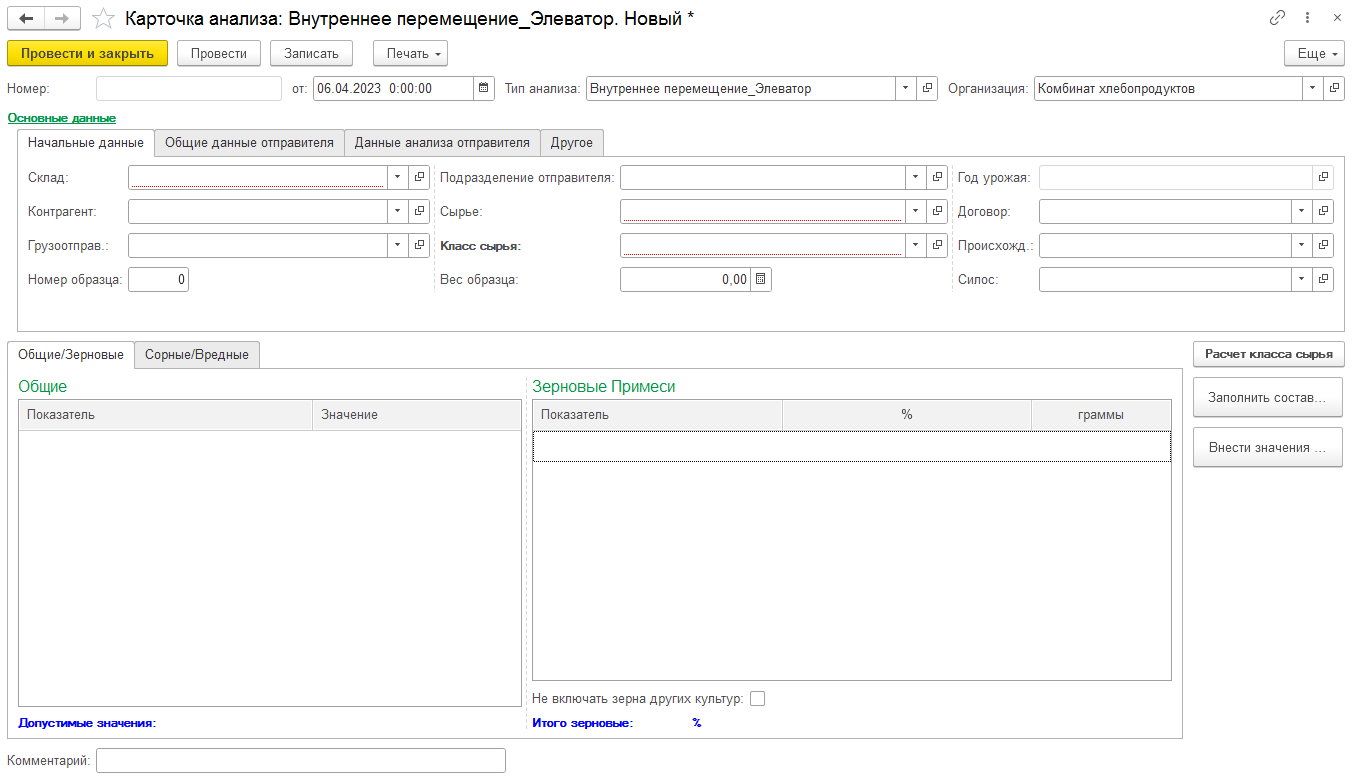Focus the Номер образца field

[158, 280]
